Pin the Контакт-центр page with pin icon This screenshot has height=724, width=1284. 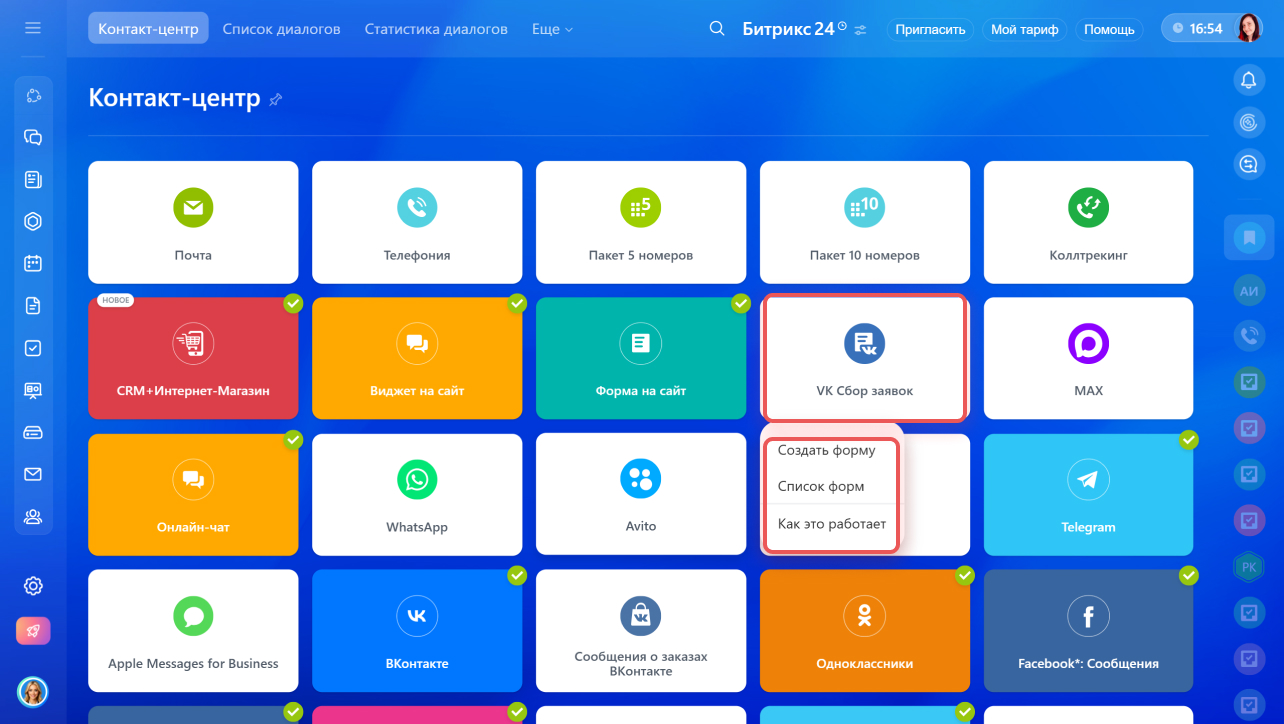[x=276, y=99]
